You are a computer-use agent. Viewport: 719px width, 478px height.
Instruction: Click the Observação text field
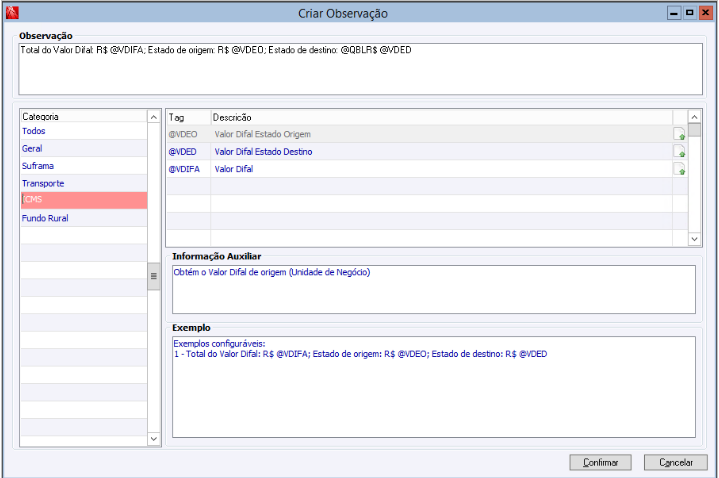pos(360,69)
